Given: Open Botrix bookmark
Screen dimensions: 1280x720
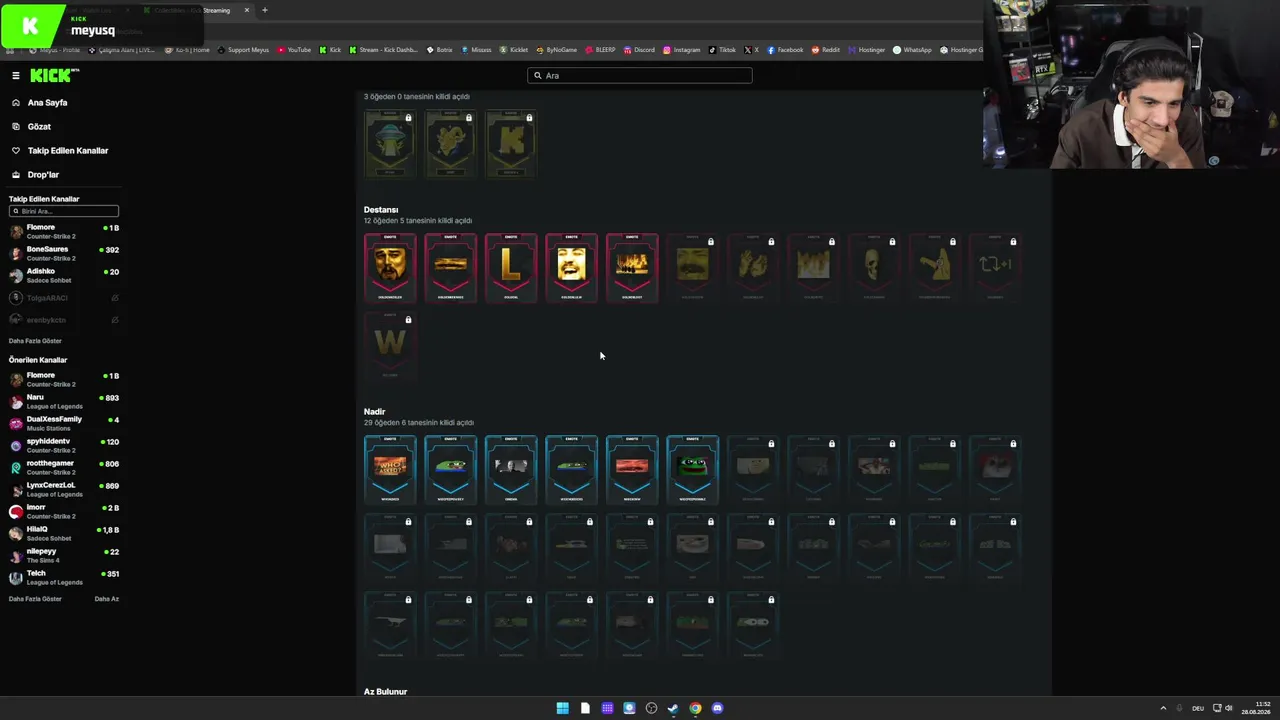Looking at the screenshot, I should point(440,50).
